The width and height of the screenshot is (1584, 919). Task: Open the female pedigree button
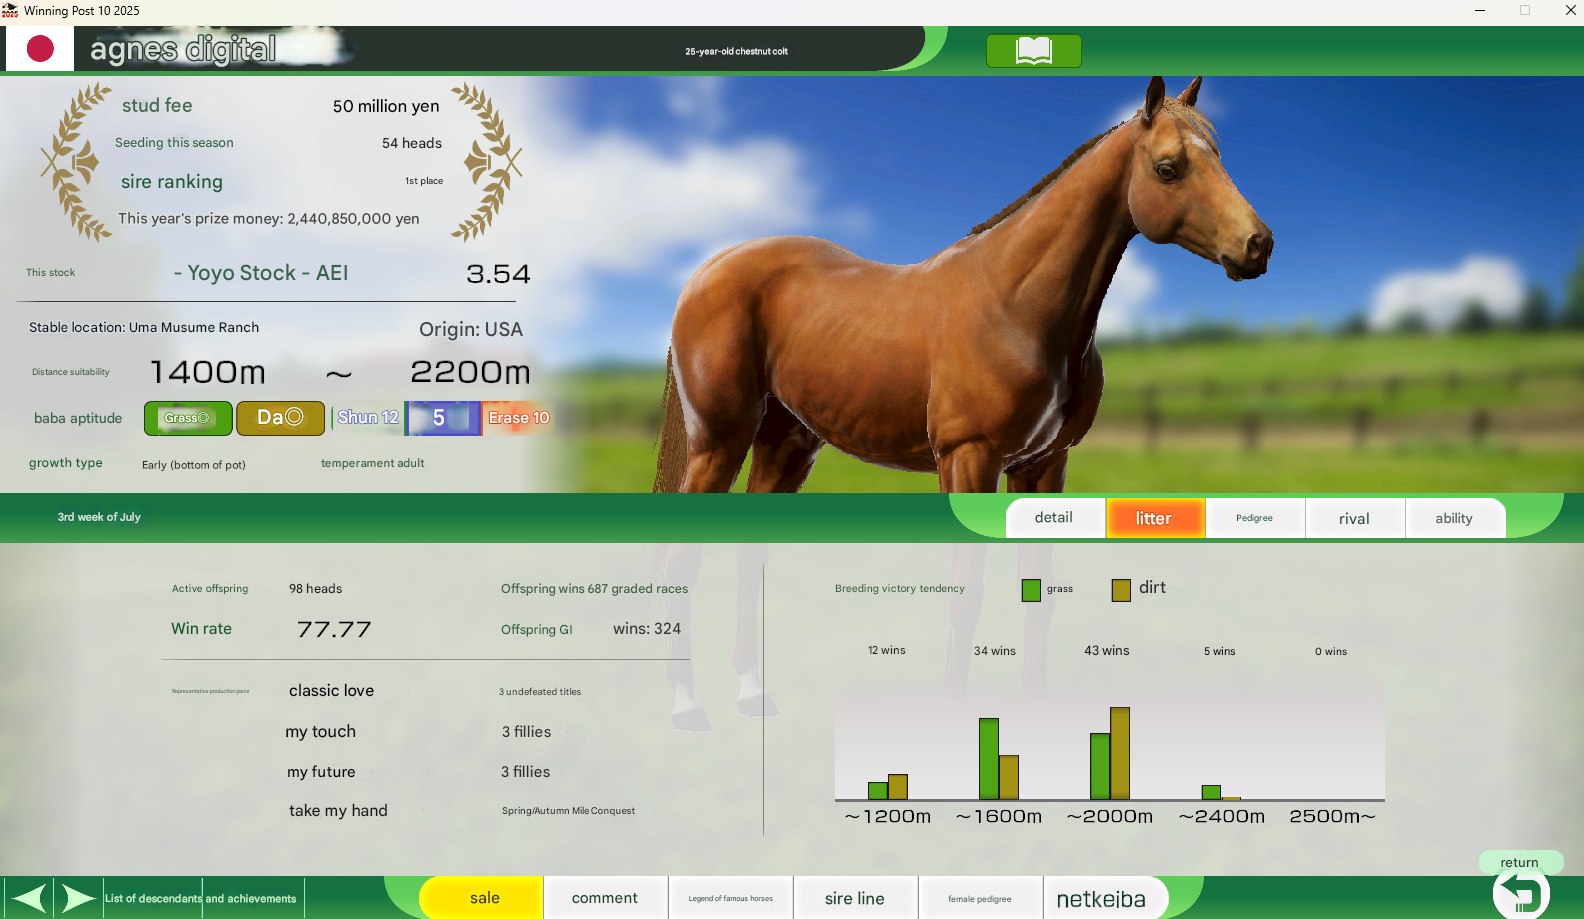980,898
